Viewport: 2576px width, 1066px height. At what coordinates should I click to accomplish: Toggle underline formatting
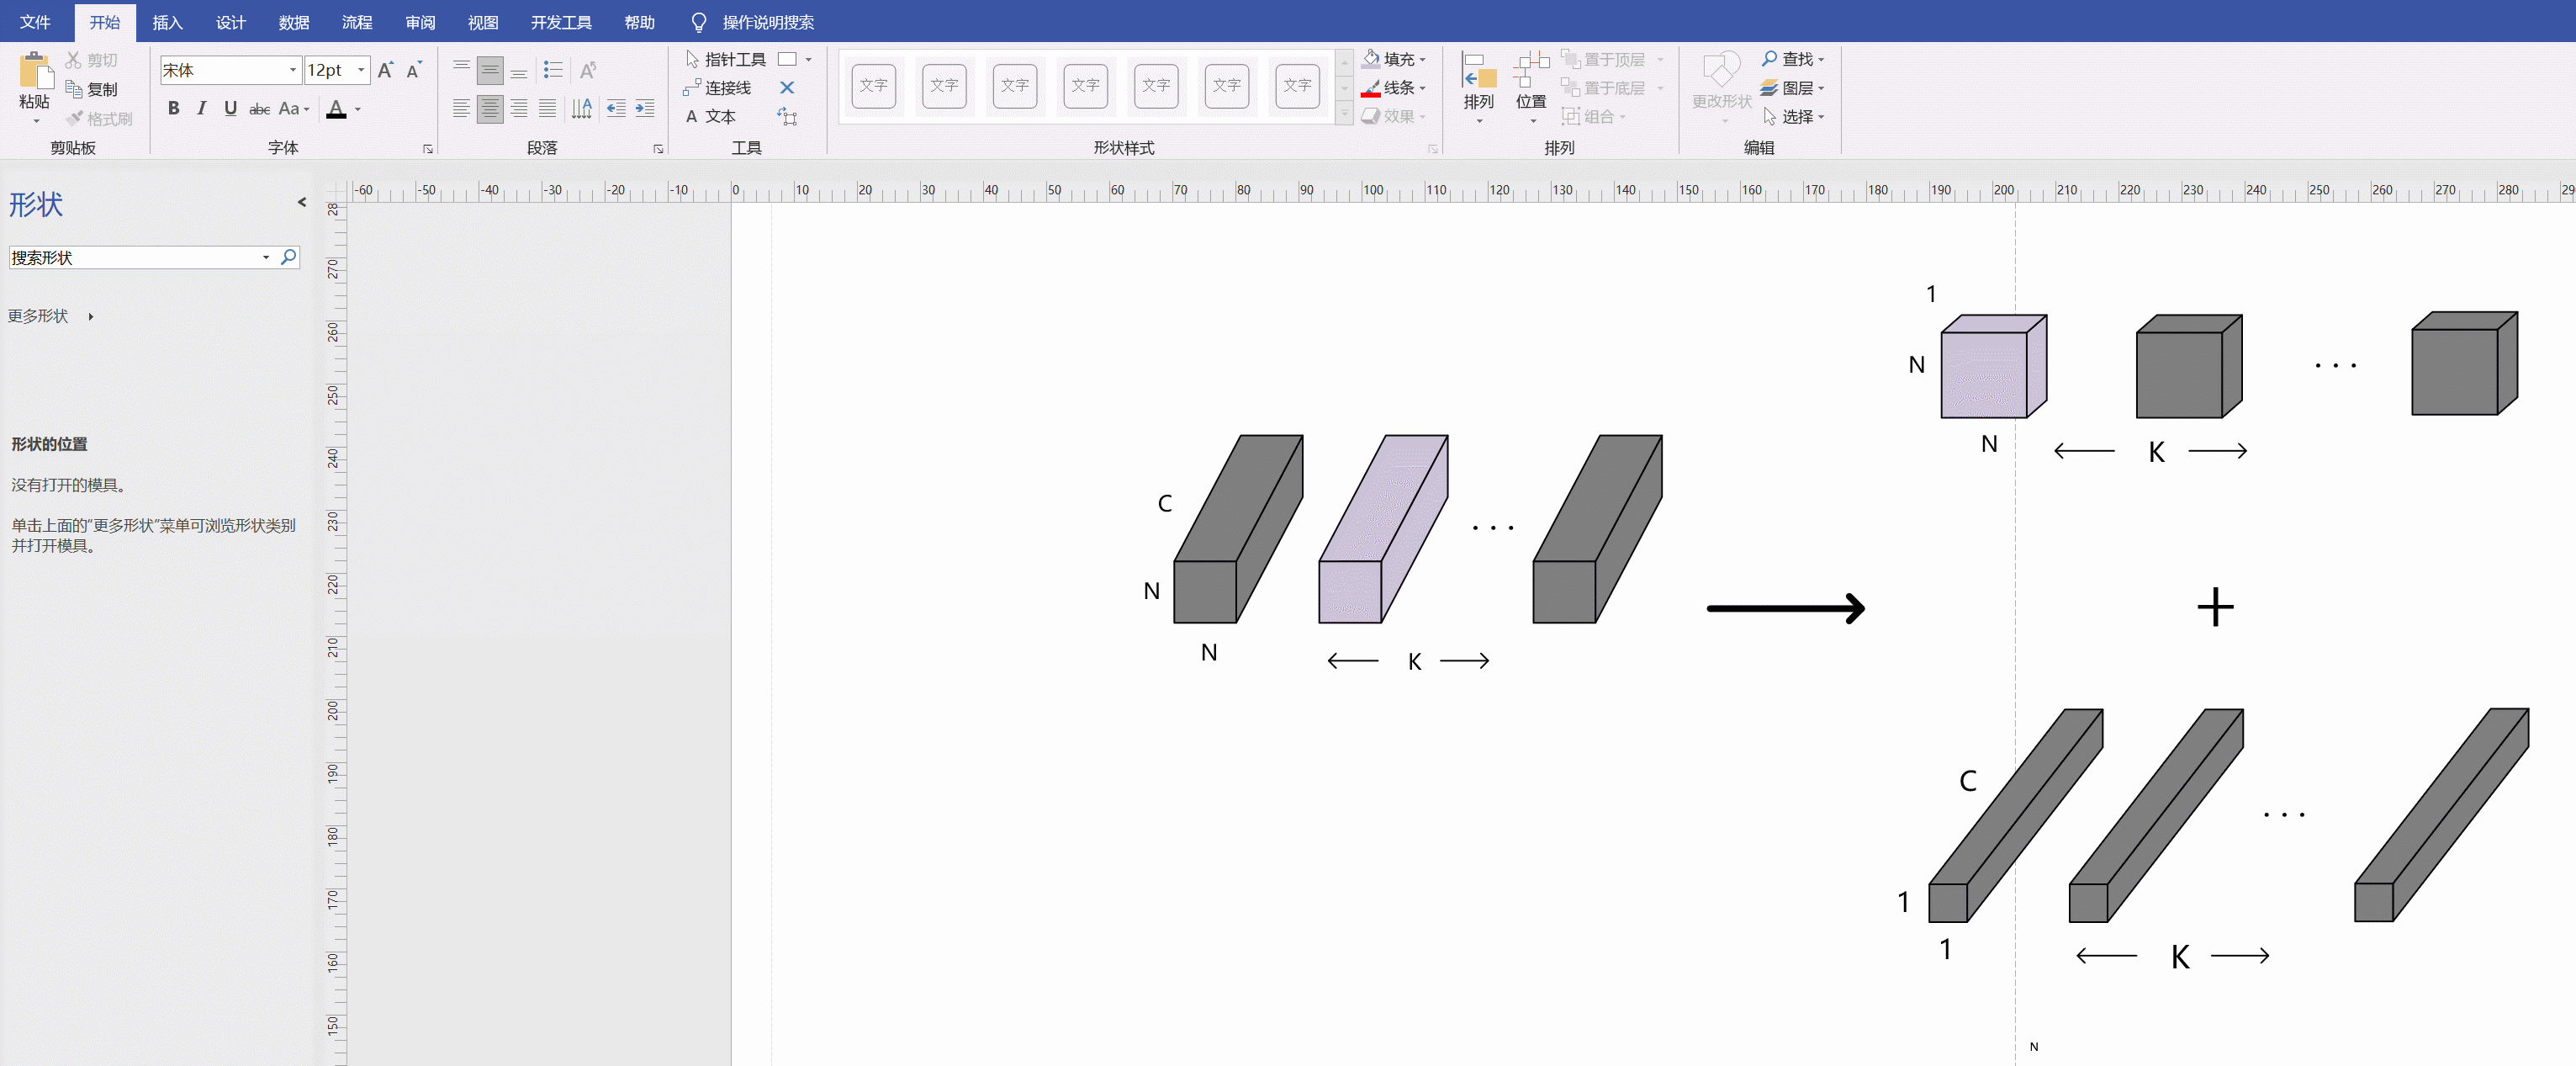pos(230,108)
